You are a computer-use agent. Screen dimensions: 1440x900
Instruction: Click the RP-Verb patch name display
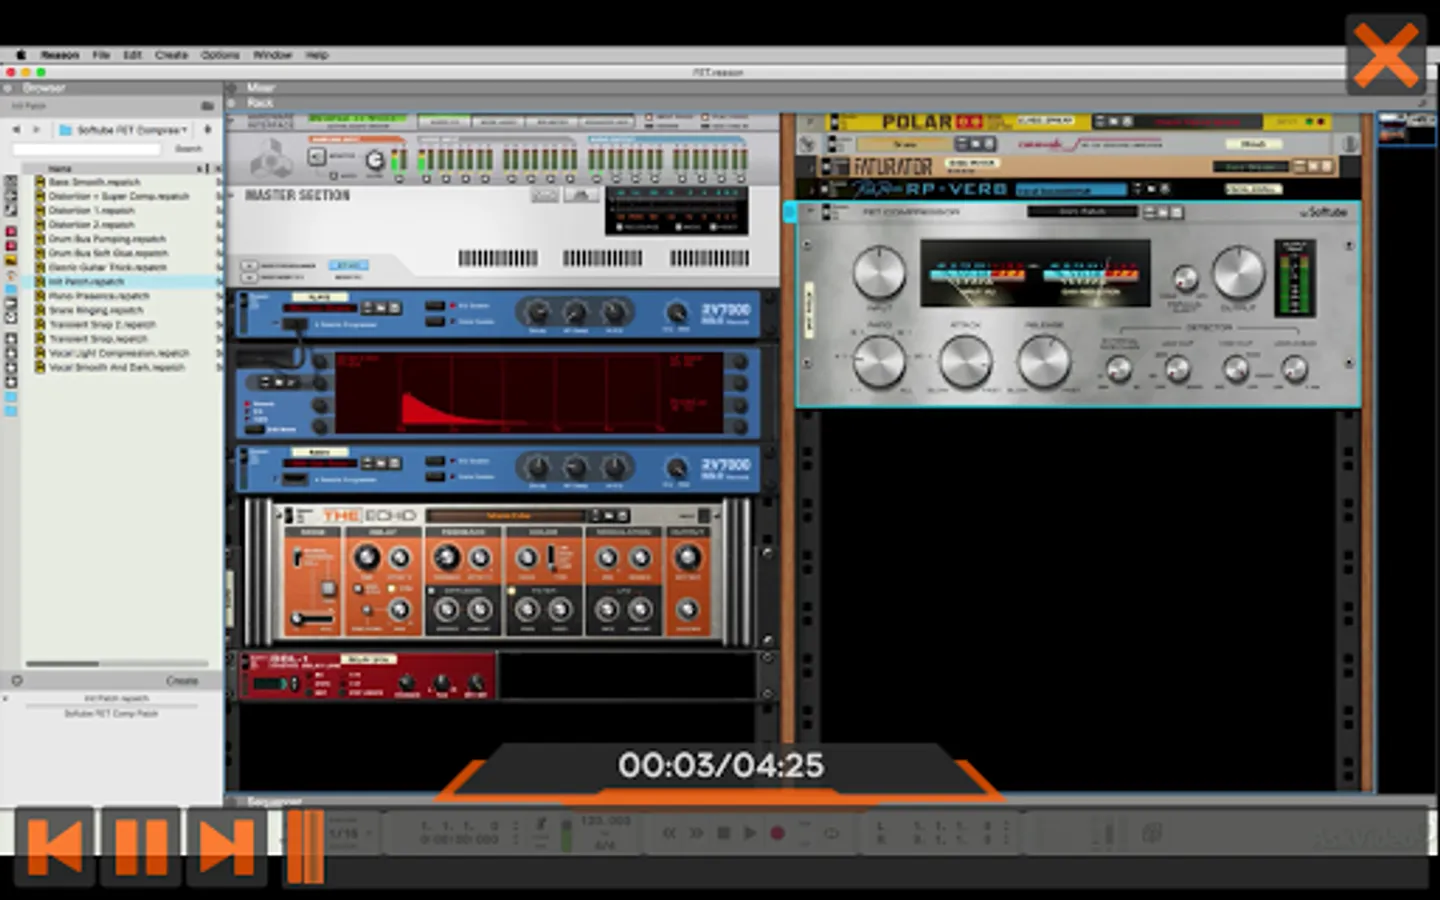1071,189
